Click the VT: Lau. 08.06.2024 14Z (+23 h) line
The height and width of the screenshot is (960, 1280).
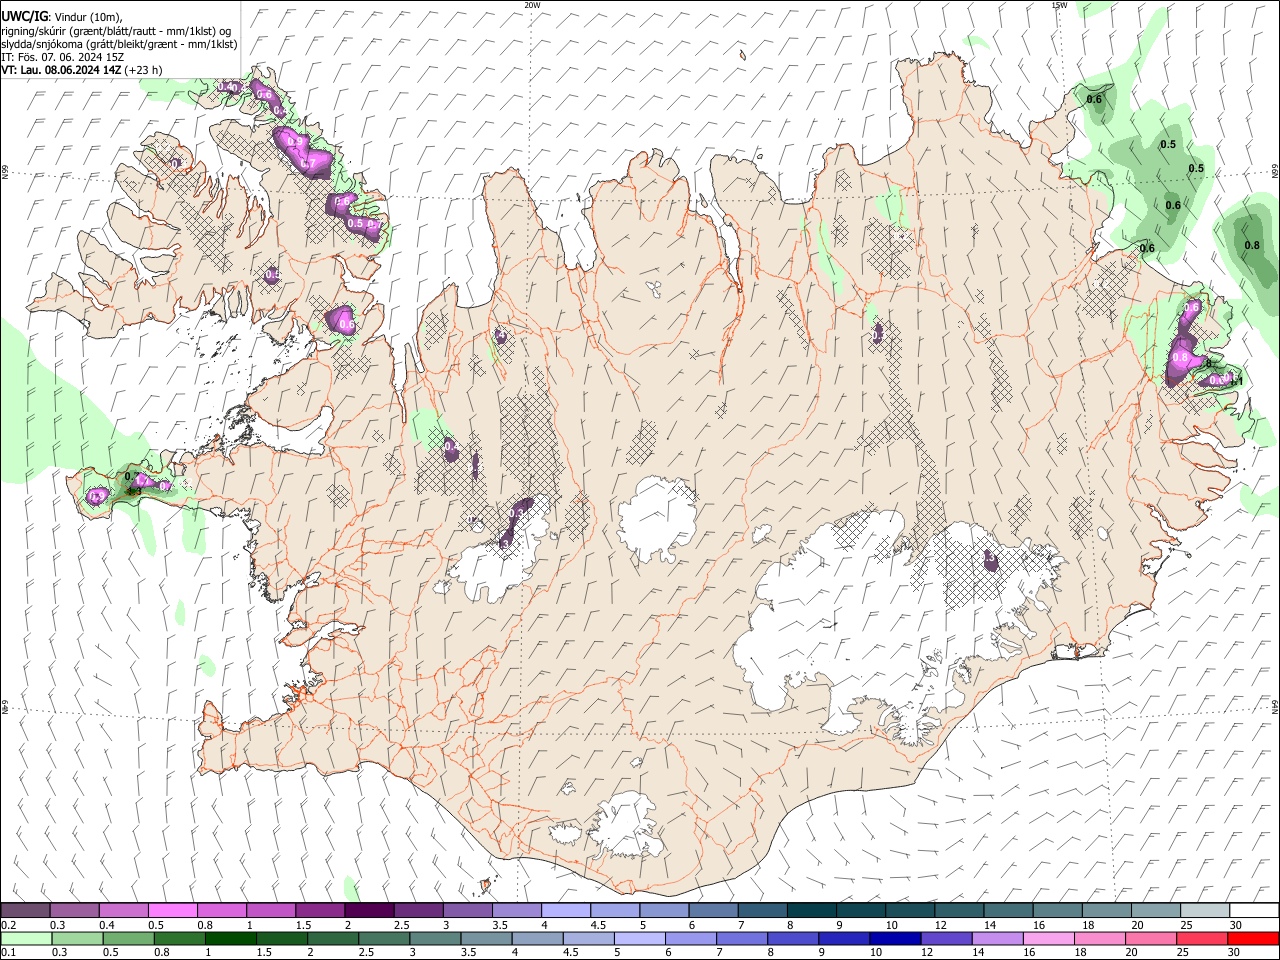(81, 70)
